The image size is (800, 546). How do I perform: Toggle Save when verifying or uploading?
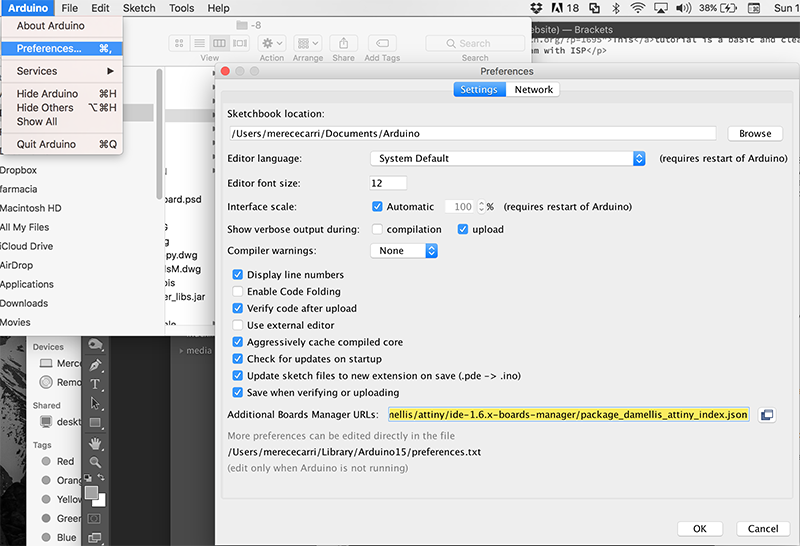[237, 392]
